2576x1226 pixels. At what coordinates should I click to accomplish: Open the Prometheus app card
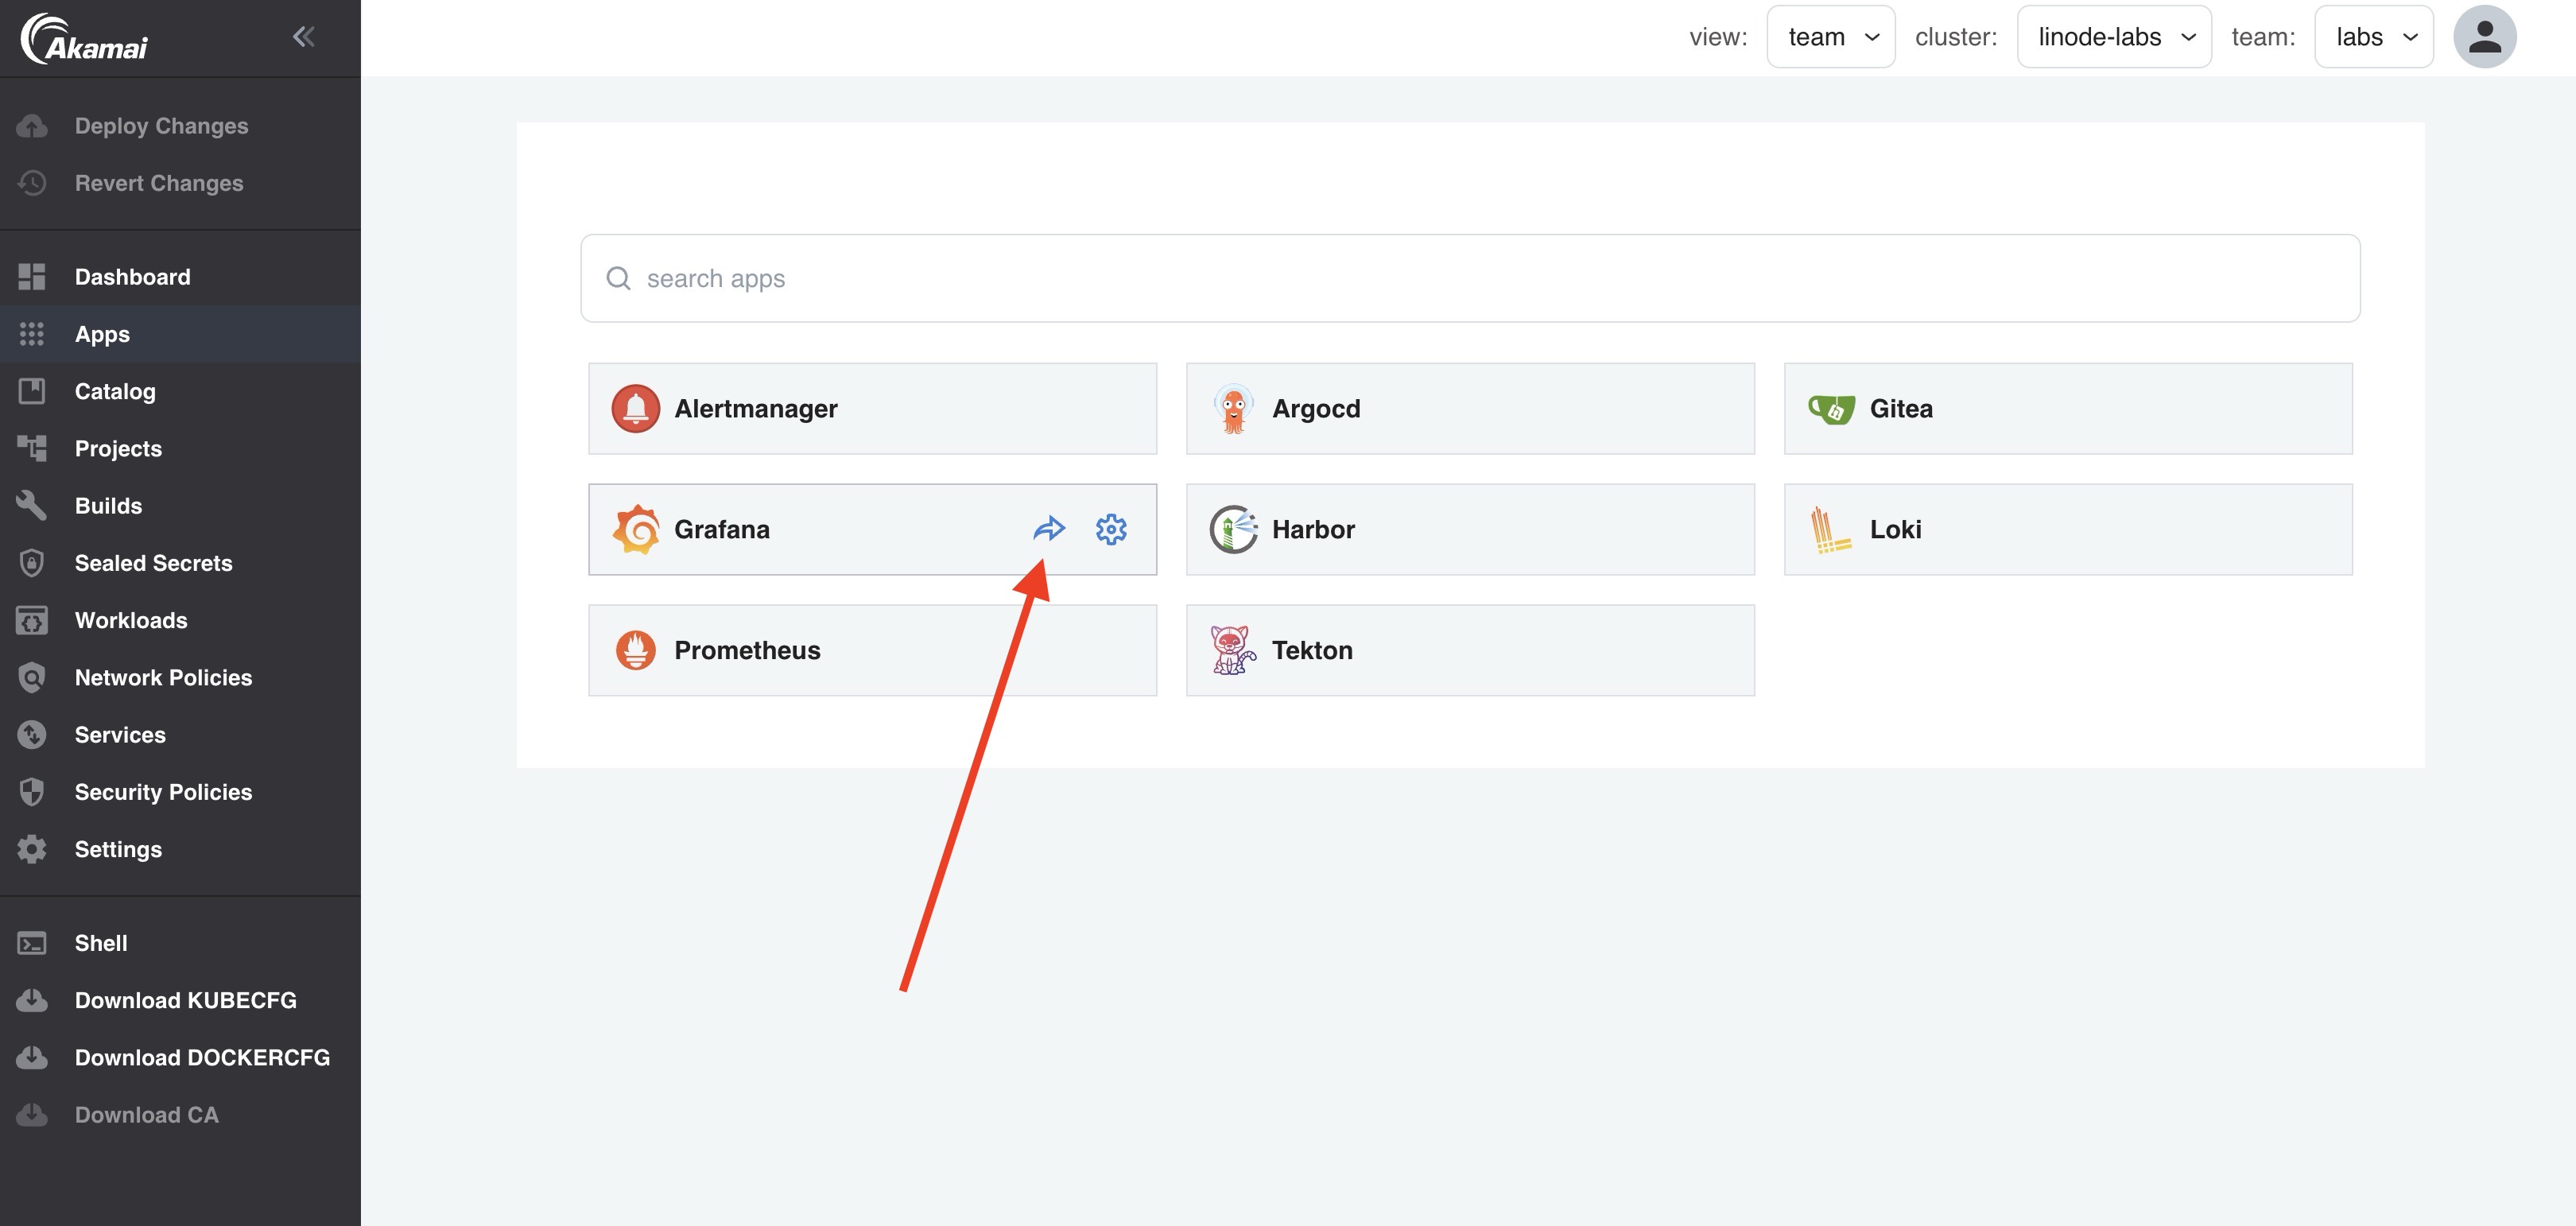(x=872, y=650)
